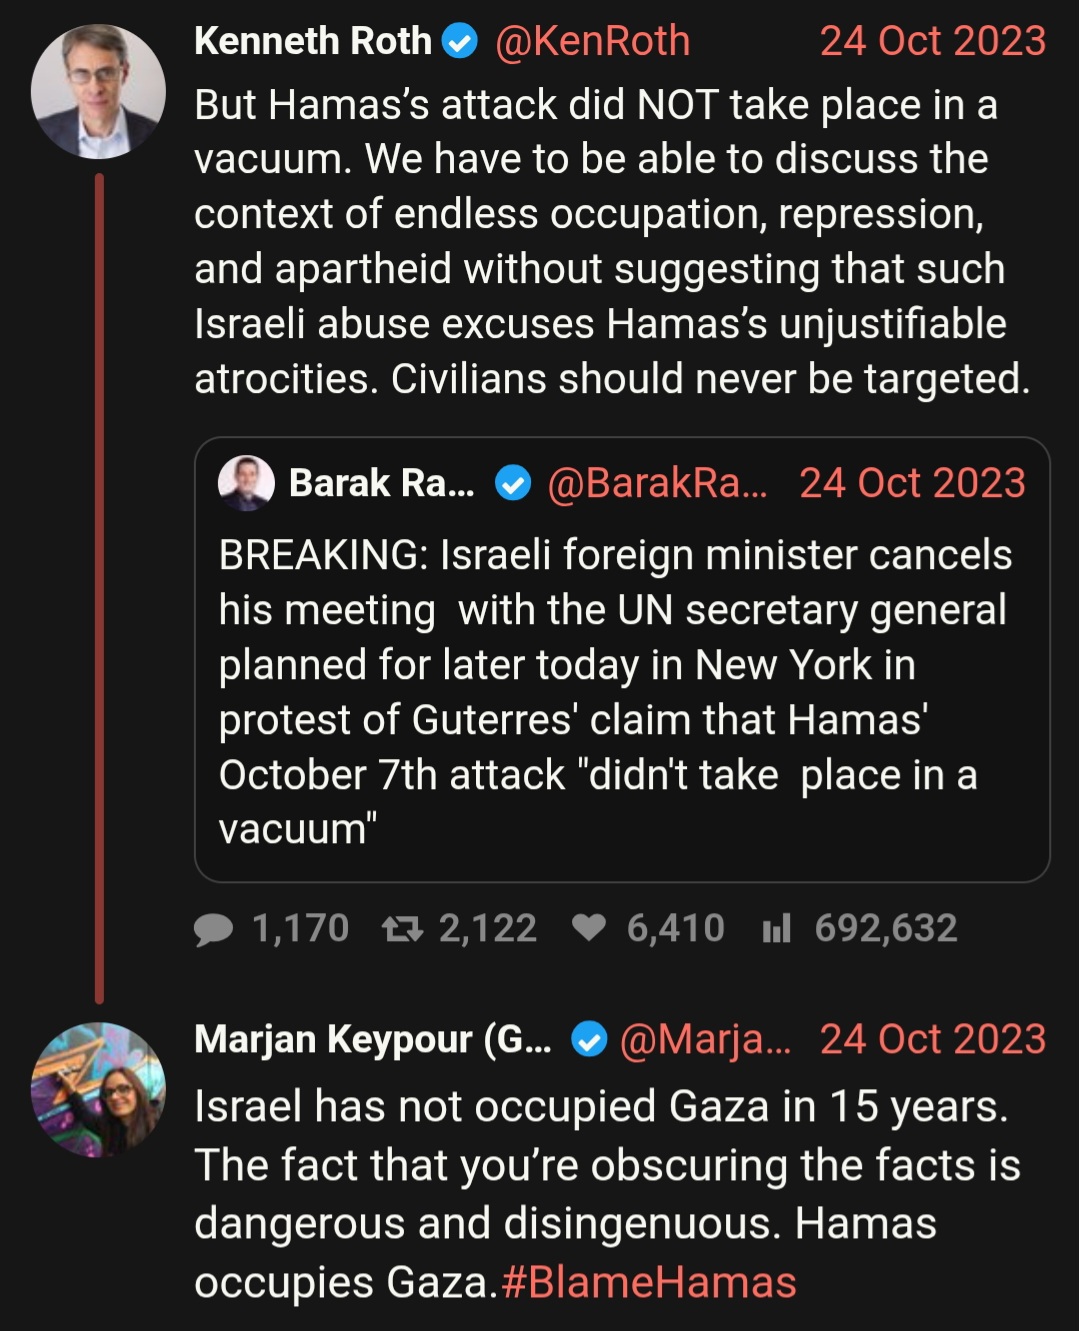Screen dimensions: 1079x1331
Task: Open Kenneth Roth's 24 Oct 2023 timestamp
Action: click(932, 42)
